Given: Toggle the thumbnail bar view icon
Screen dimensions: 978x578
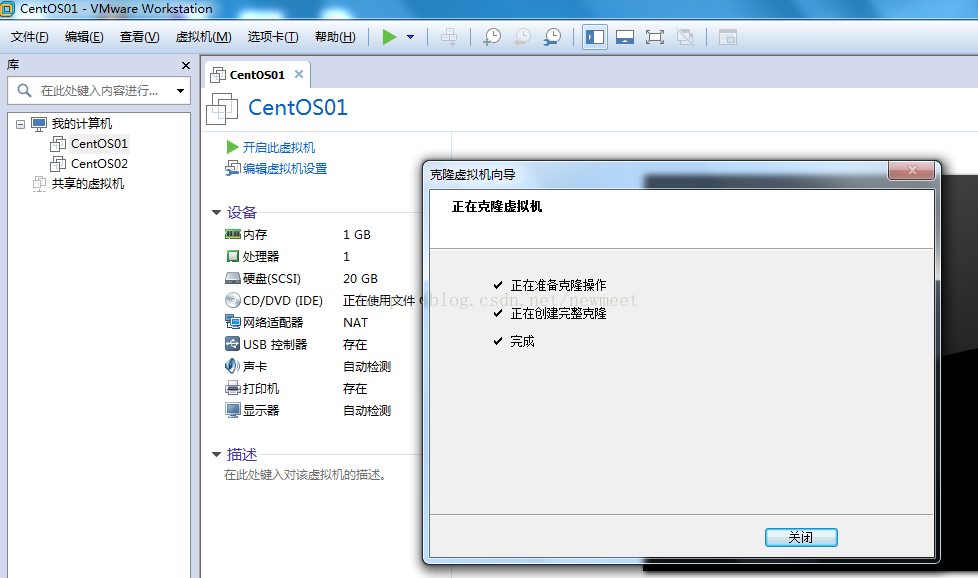Looking at the screenshot, I should (x=625, y=37).
